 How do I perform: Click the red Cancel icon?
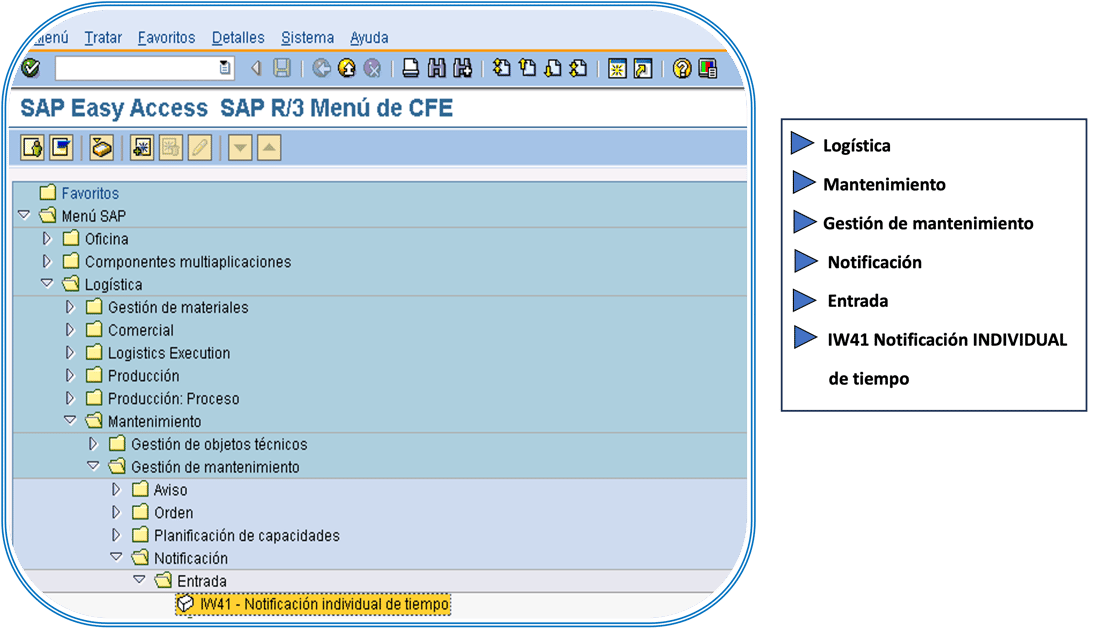coord(373,68)
